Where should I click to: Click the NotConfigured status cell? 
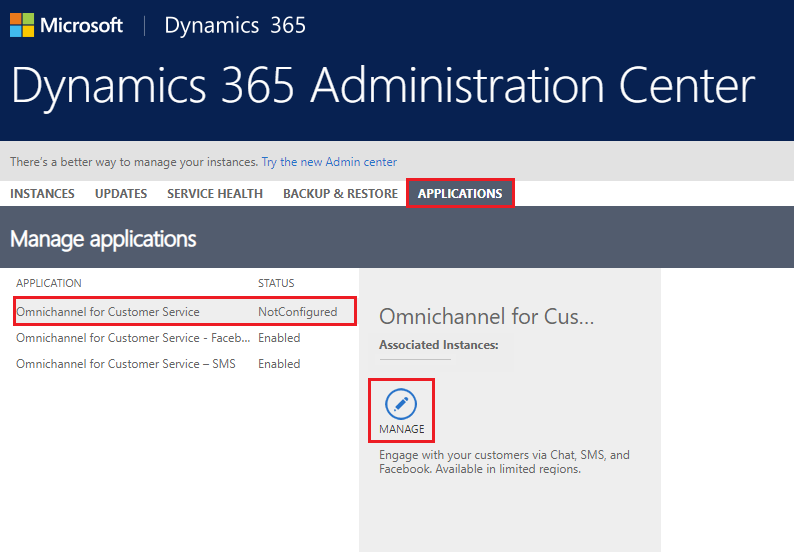click(298, 312)
